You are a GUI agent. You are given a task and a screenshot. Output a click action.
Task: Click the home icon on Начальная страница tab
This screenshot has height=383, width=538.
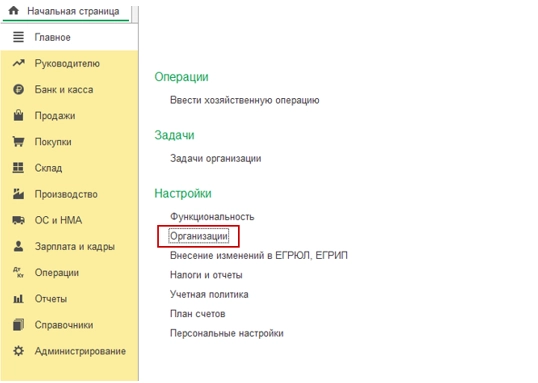click(13, 11)
